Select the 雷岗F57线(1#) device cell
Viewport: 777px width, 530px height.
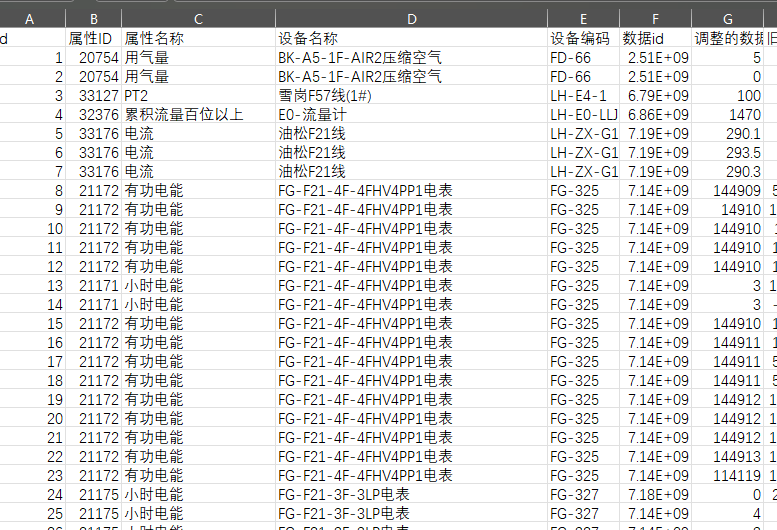tap(323, 96)
